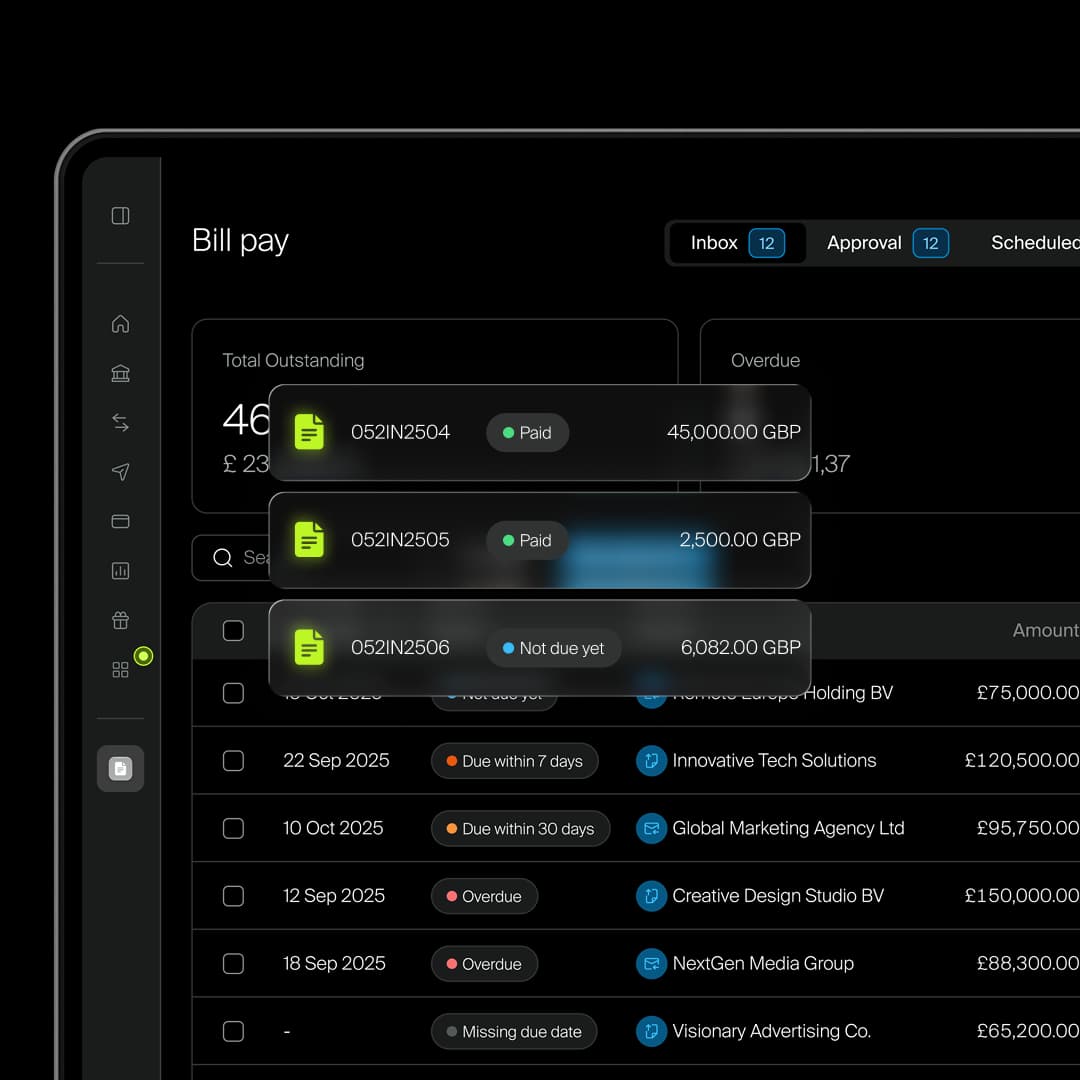Switch to the Approval tab
Viewport: 1080px width, 1080px height.
(x=888, y=243)
